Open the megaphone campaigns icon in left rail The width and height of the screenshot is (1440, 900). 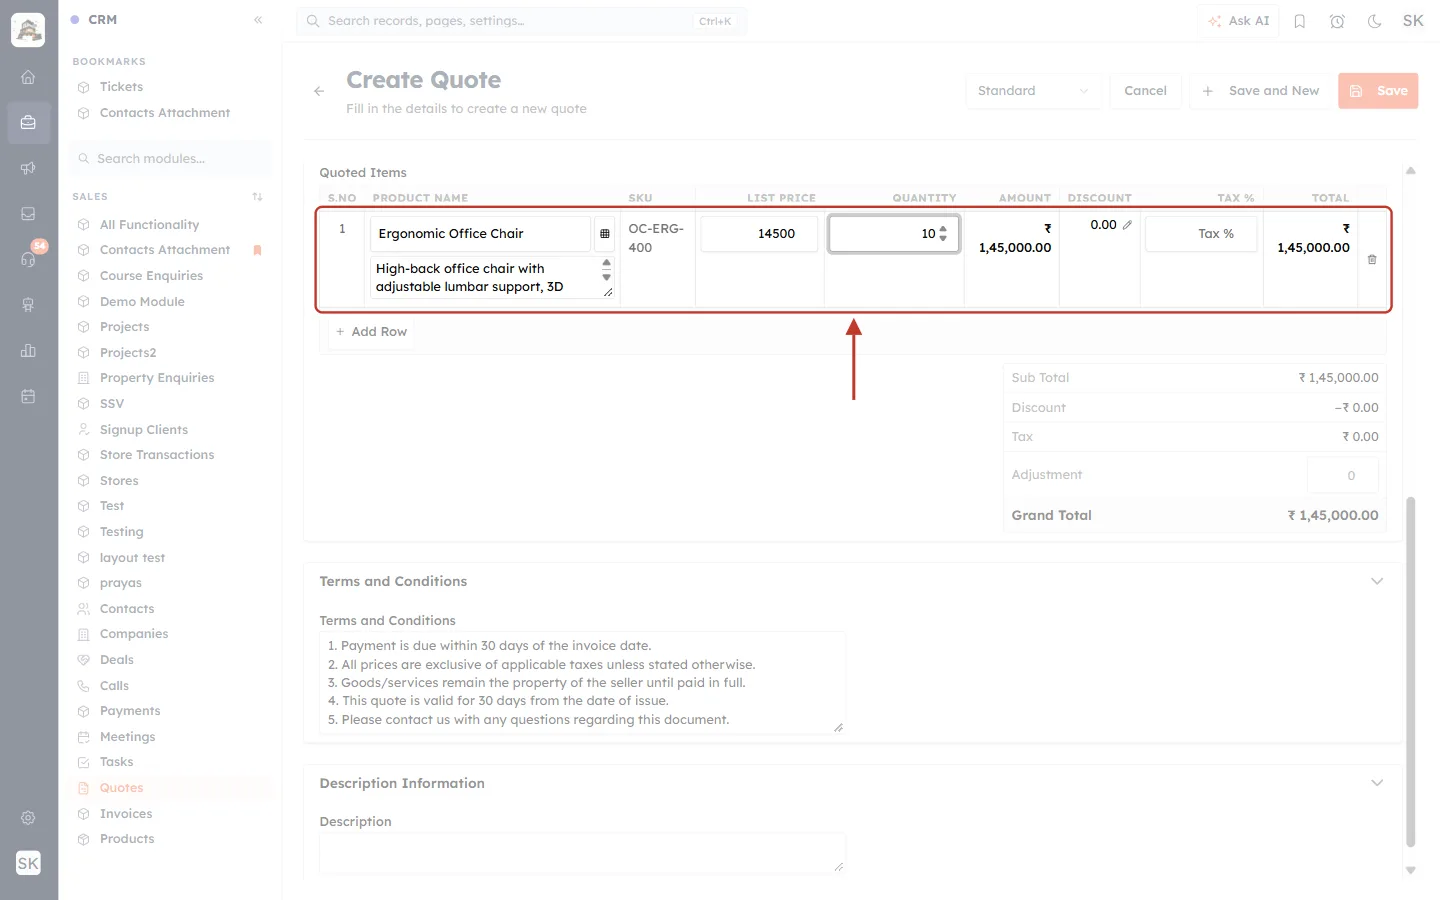[x=28, y=168]
